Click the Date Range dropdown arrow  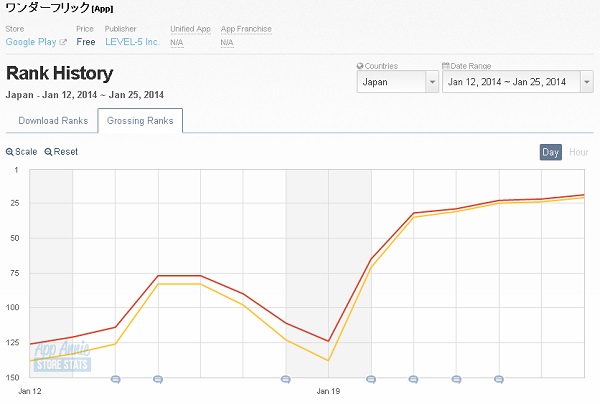[586, 82]
